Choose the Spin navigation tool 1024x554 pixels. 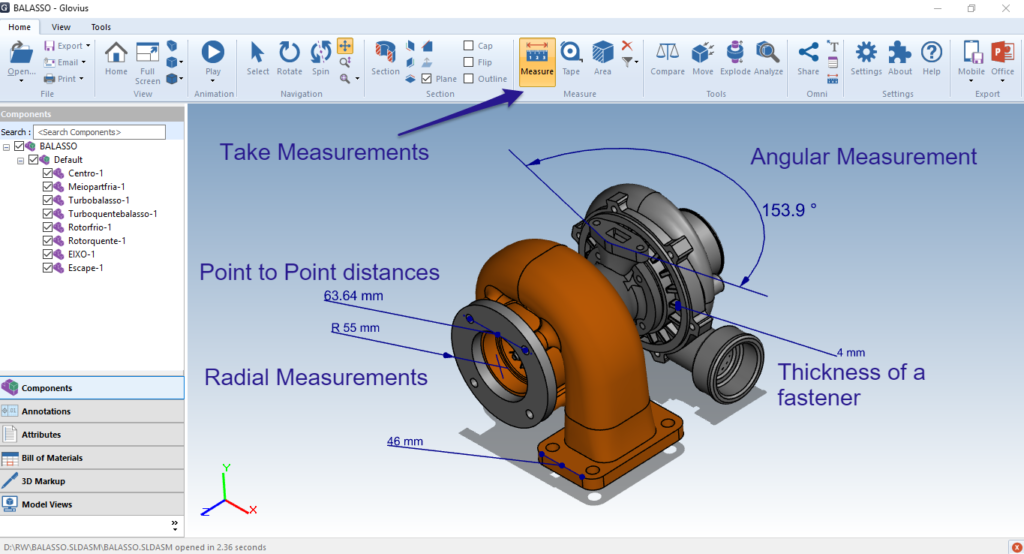pyautogui.click(x=321, y=52)
